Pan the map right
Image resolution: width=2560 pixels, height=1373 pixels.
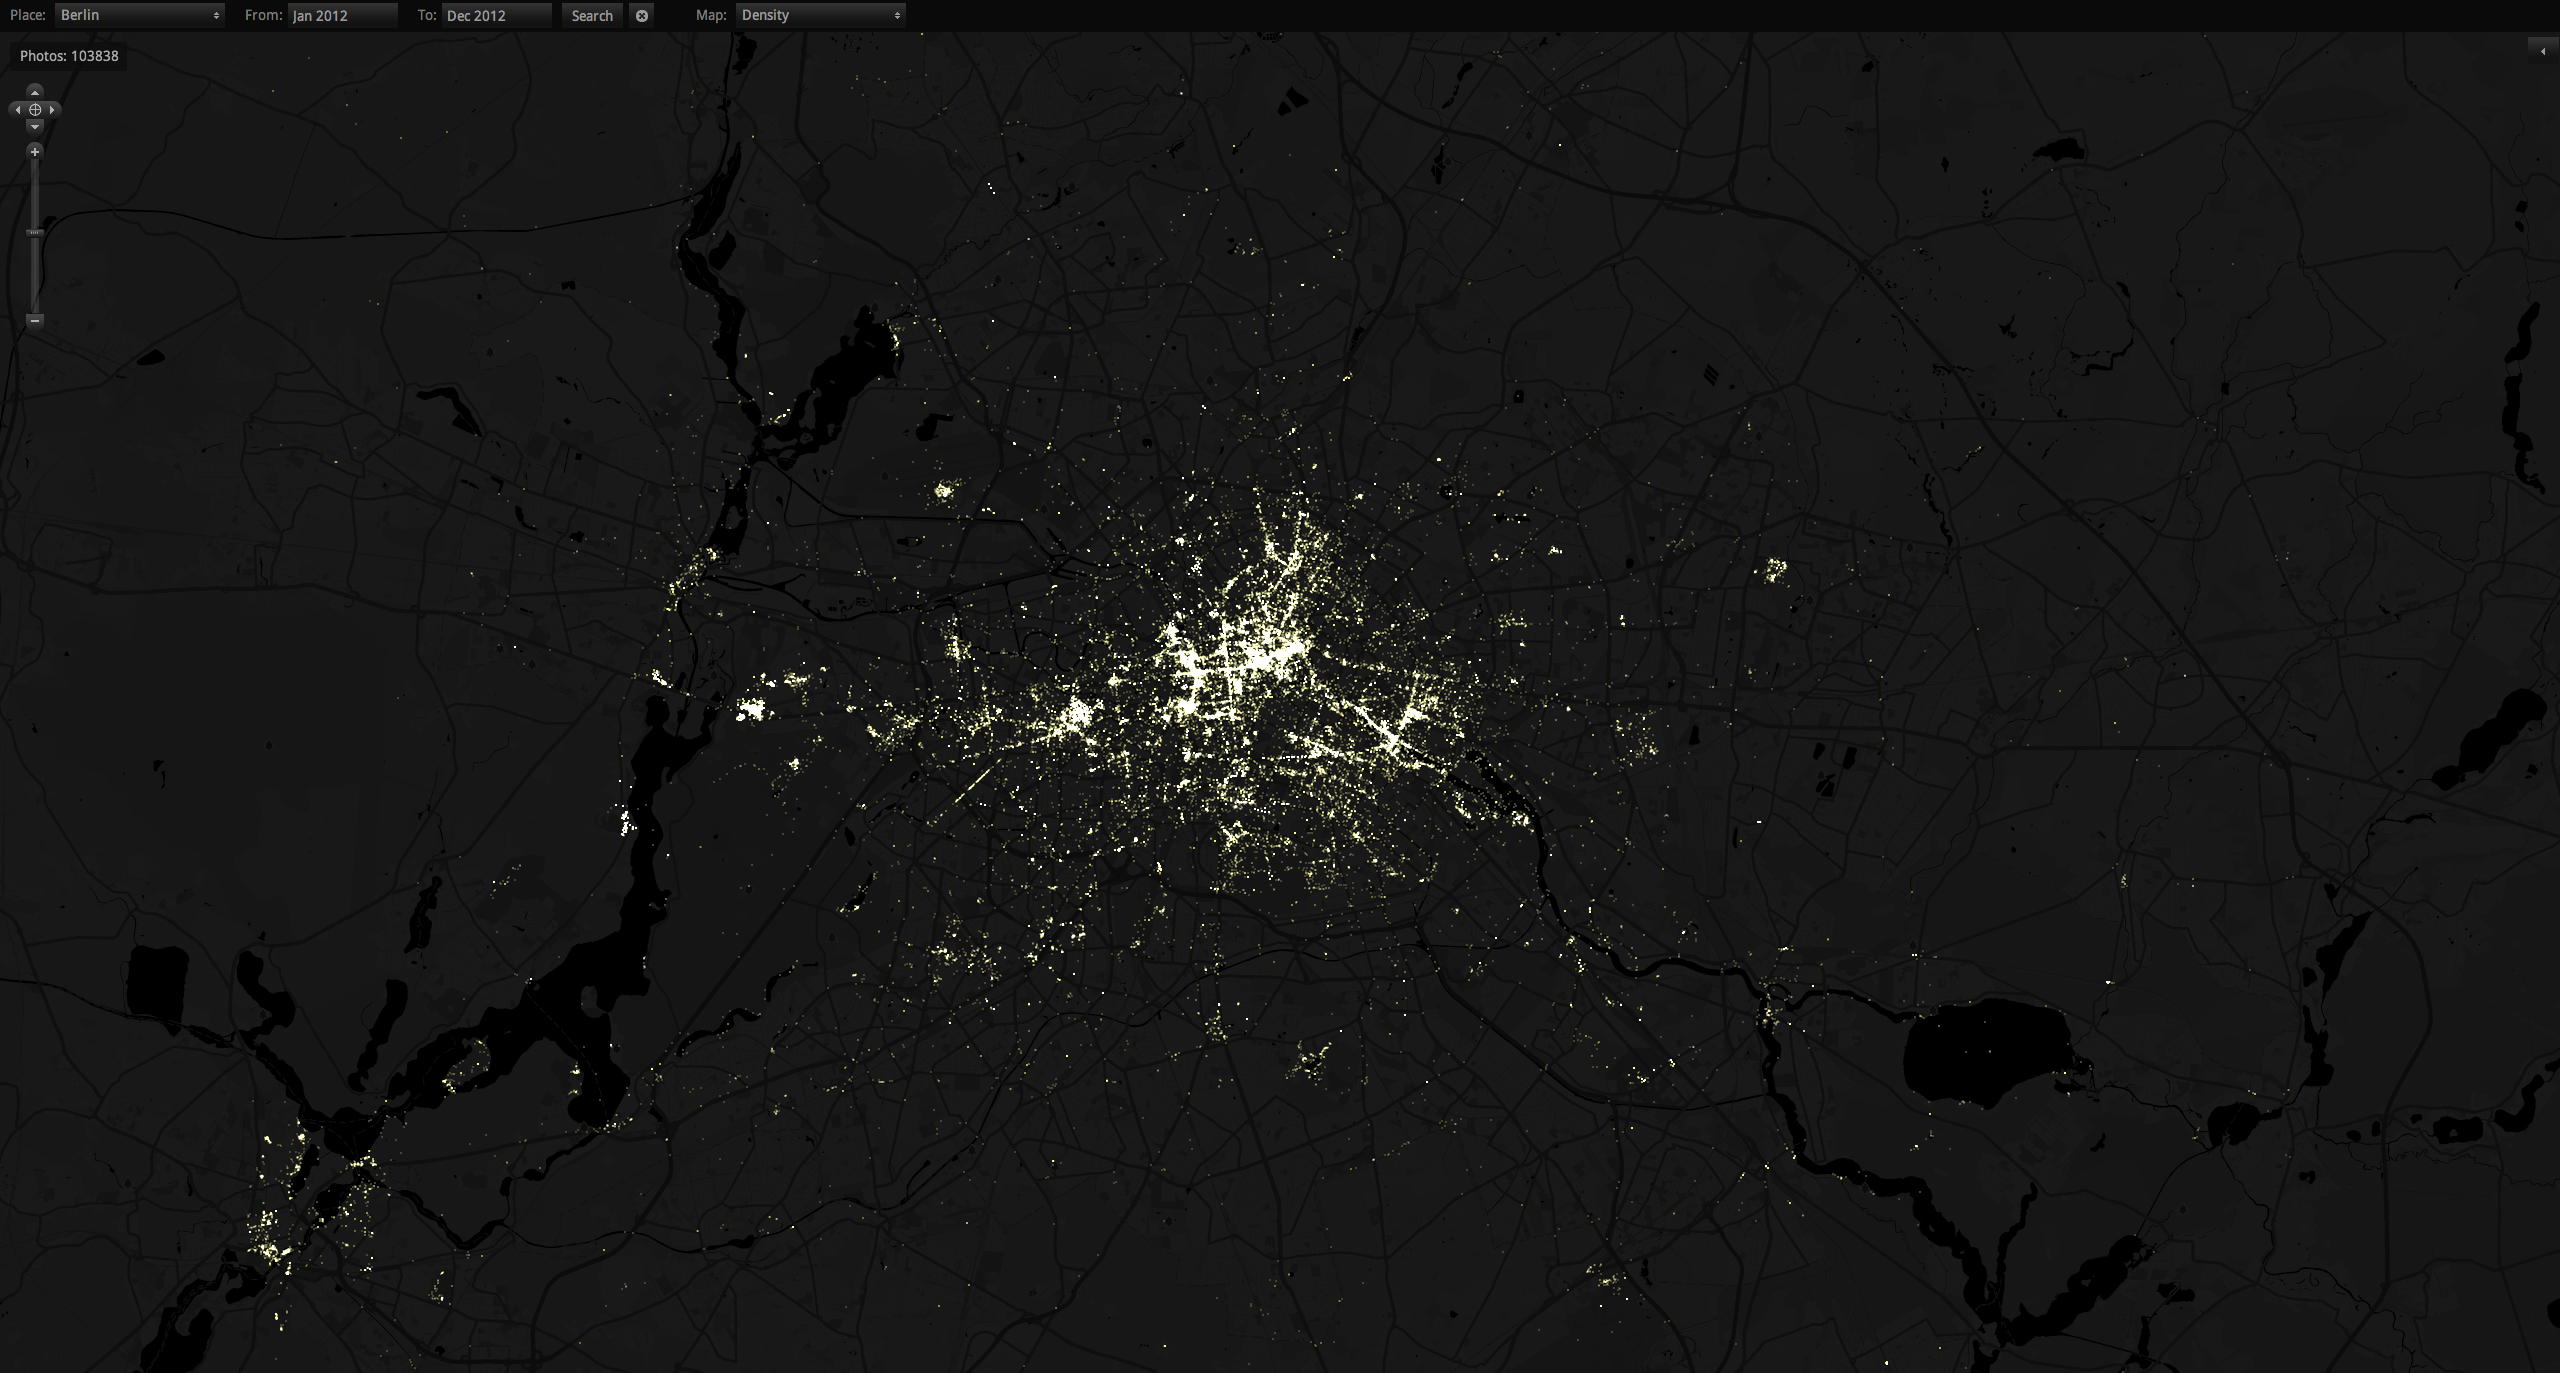[52, 109]
